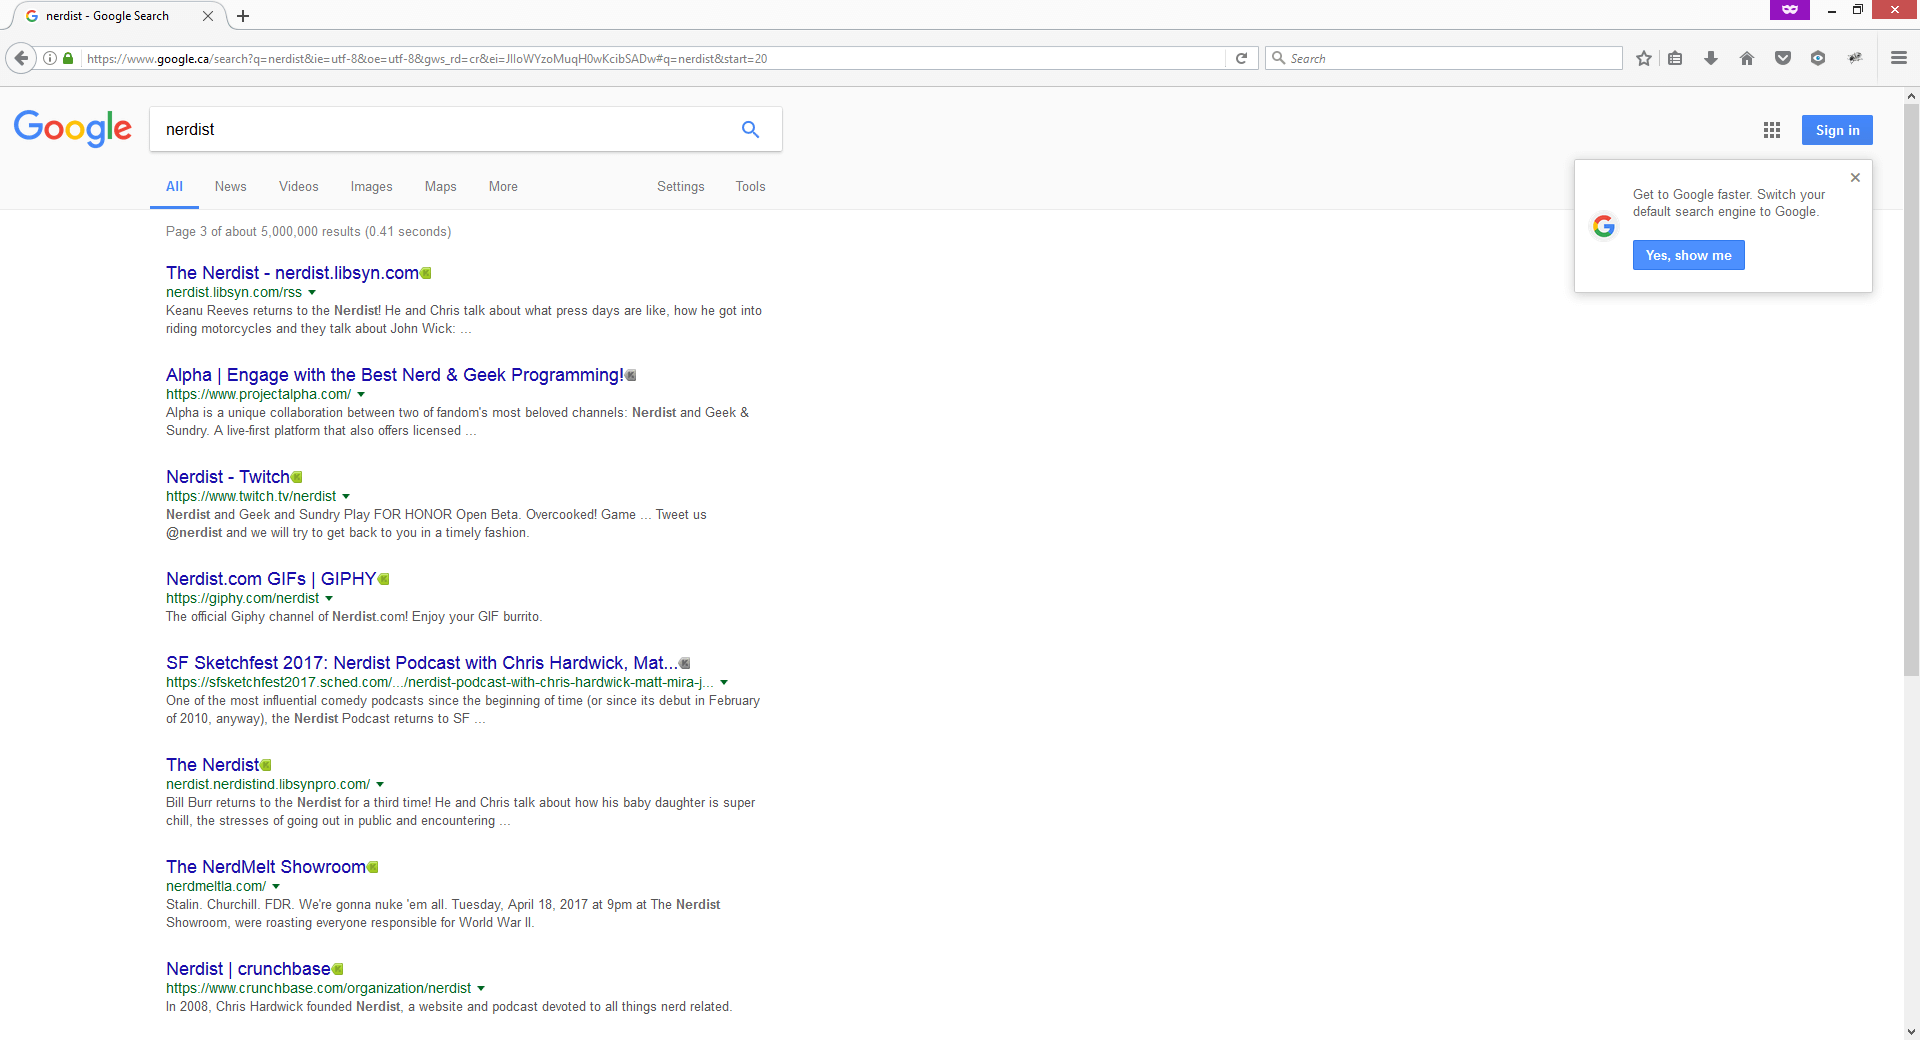Viewport: 1920px width, 1040px height.
Task: Go back with the back arrow
Action: coord(21,59)
